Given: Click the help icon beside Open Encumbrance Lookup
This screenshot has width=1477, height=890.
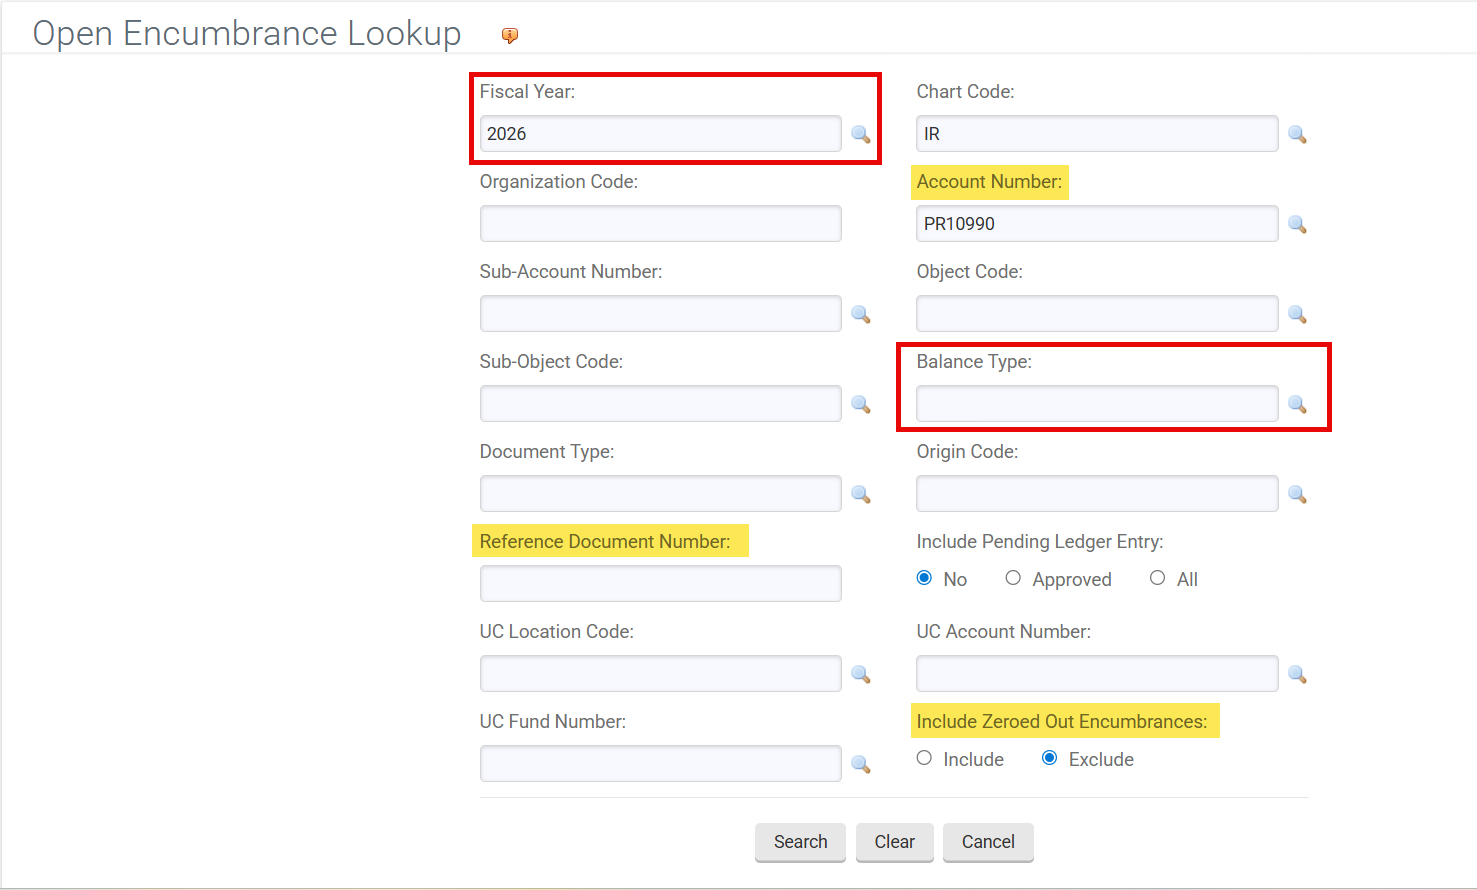Looking at the screenshot, I should coord(508,35).
